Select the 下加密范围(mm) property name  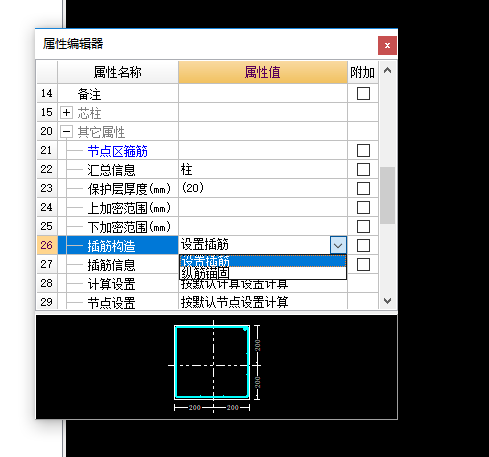click(129, 227)
